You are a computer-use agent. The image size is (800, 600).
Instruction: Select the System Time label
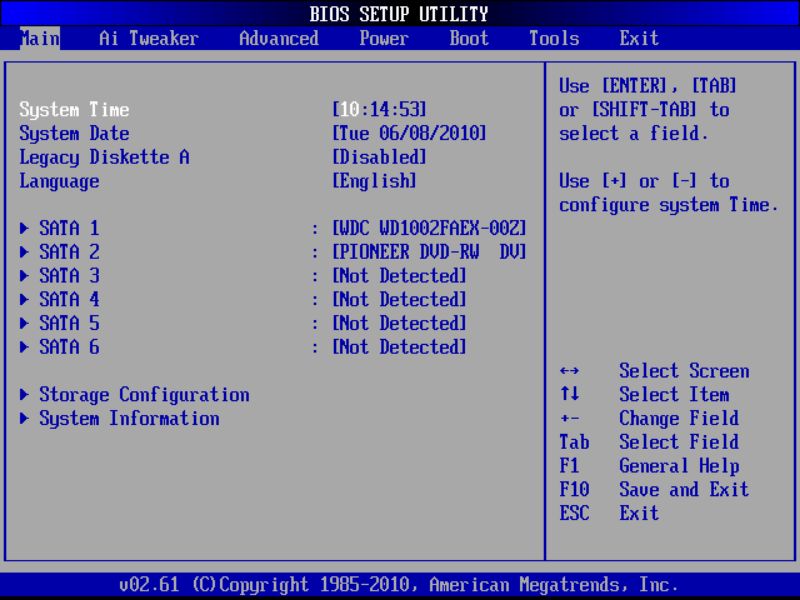coord(74,110)
